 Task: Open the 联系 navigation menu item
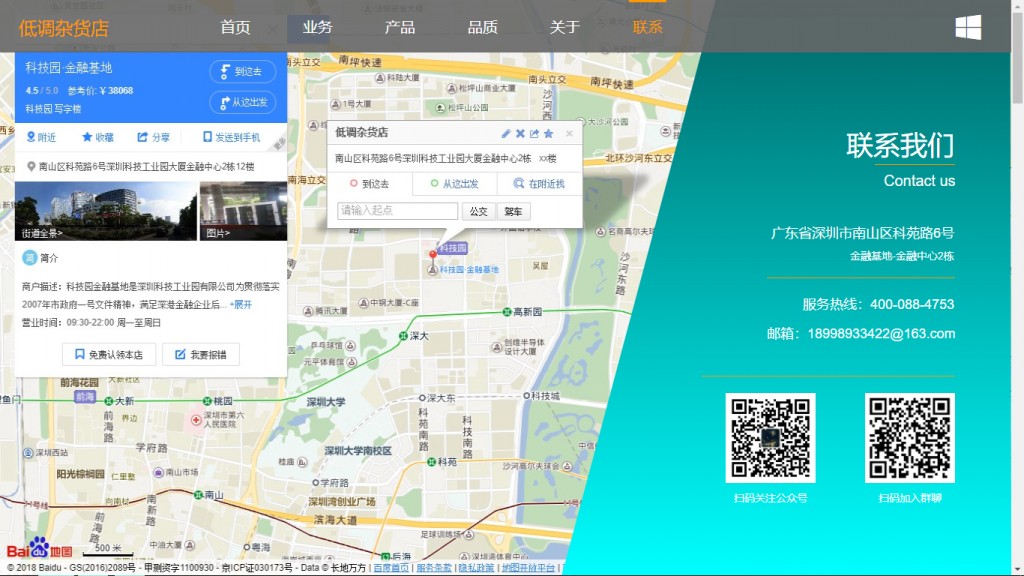tap(647, 27)
